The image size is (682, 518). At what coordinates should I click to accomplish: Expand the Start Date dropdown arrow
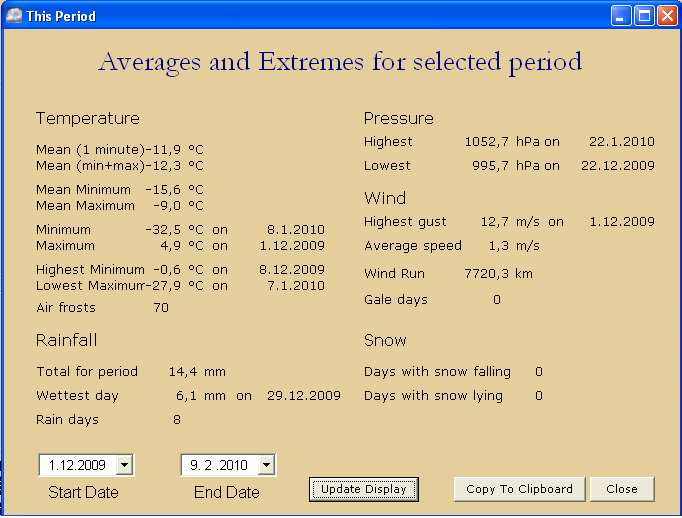click(x=124, y=465)
